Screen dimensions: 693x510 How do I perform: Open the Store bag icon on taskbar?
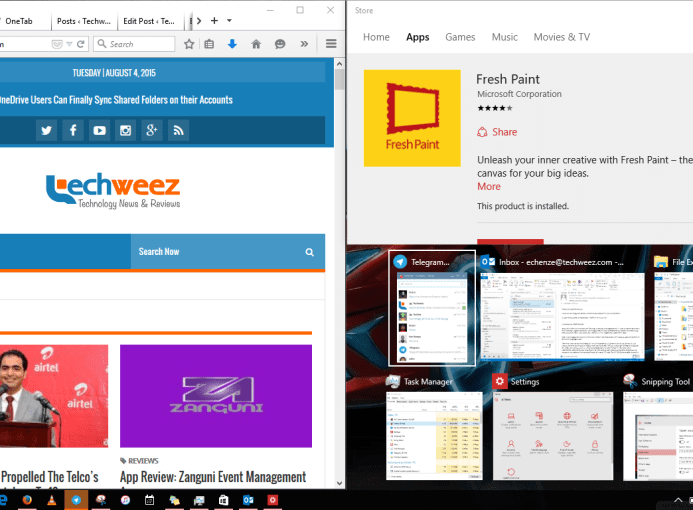click(x=224, y=500)
